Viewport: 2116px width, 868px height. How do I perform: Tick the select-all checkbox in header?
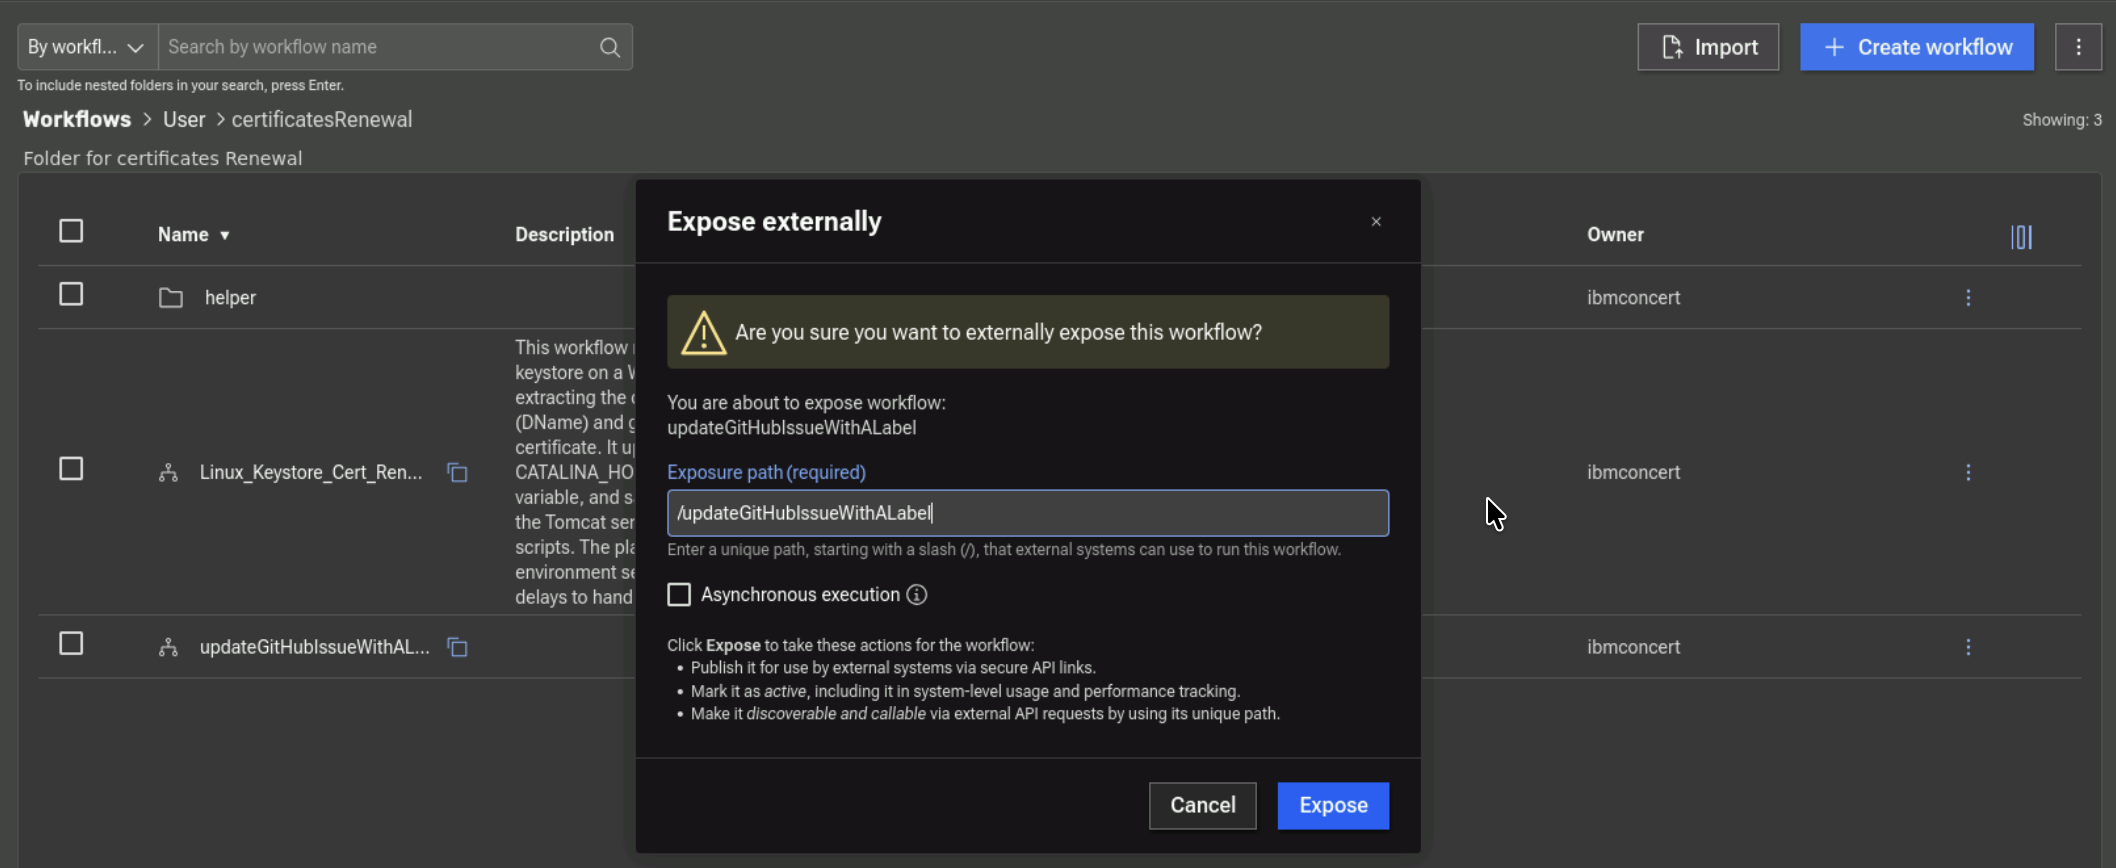point(71,232)
